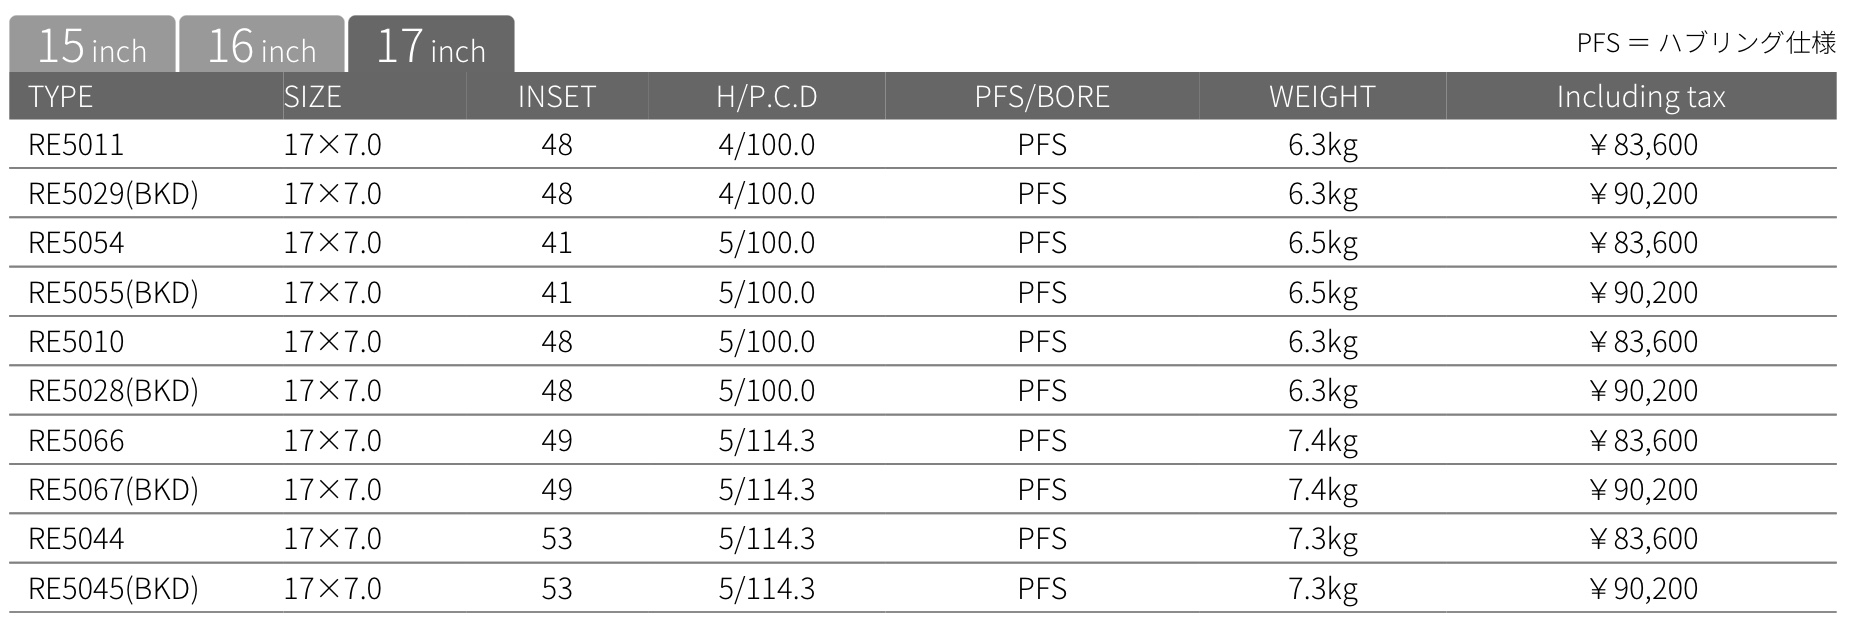Click the INSET column header
Image resolution: width=1854 pixels, height=630 pixels.
[x=557, y=97]
